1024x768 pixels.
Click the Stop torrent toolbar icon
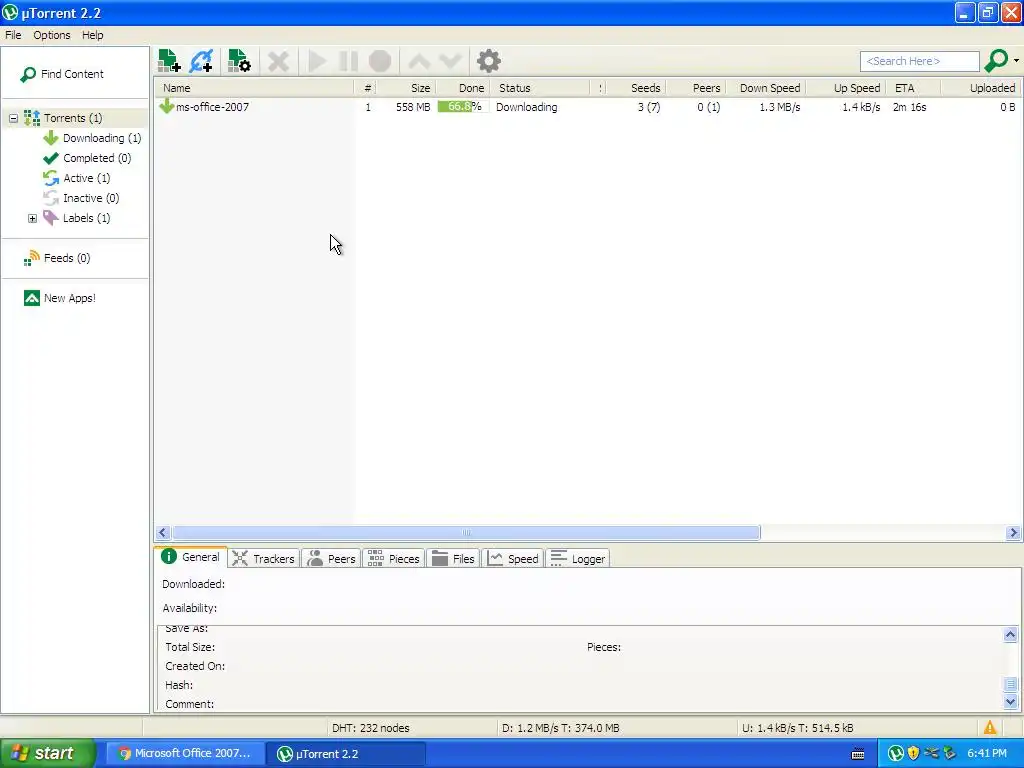[x=380, y=61]
